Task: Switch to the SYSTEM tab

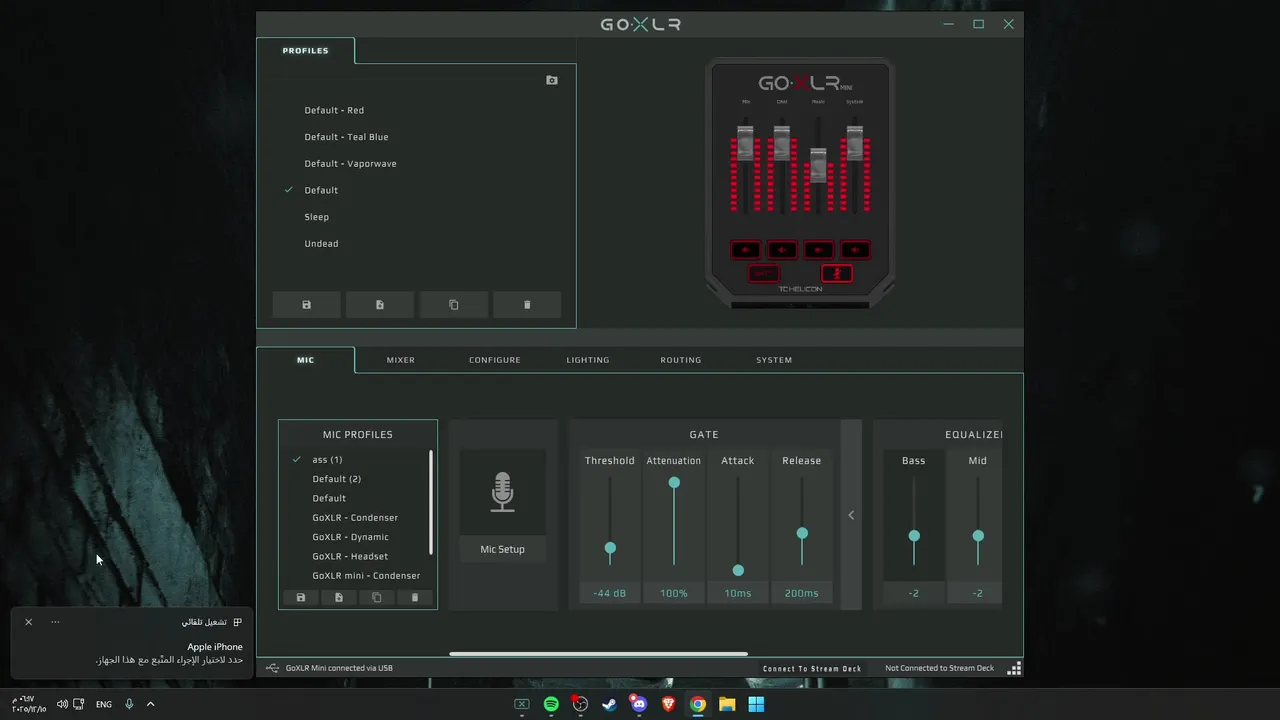Action: pos(774,360)
